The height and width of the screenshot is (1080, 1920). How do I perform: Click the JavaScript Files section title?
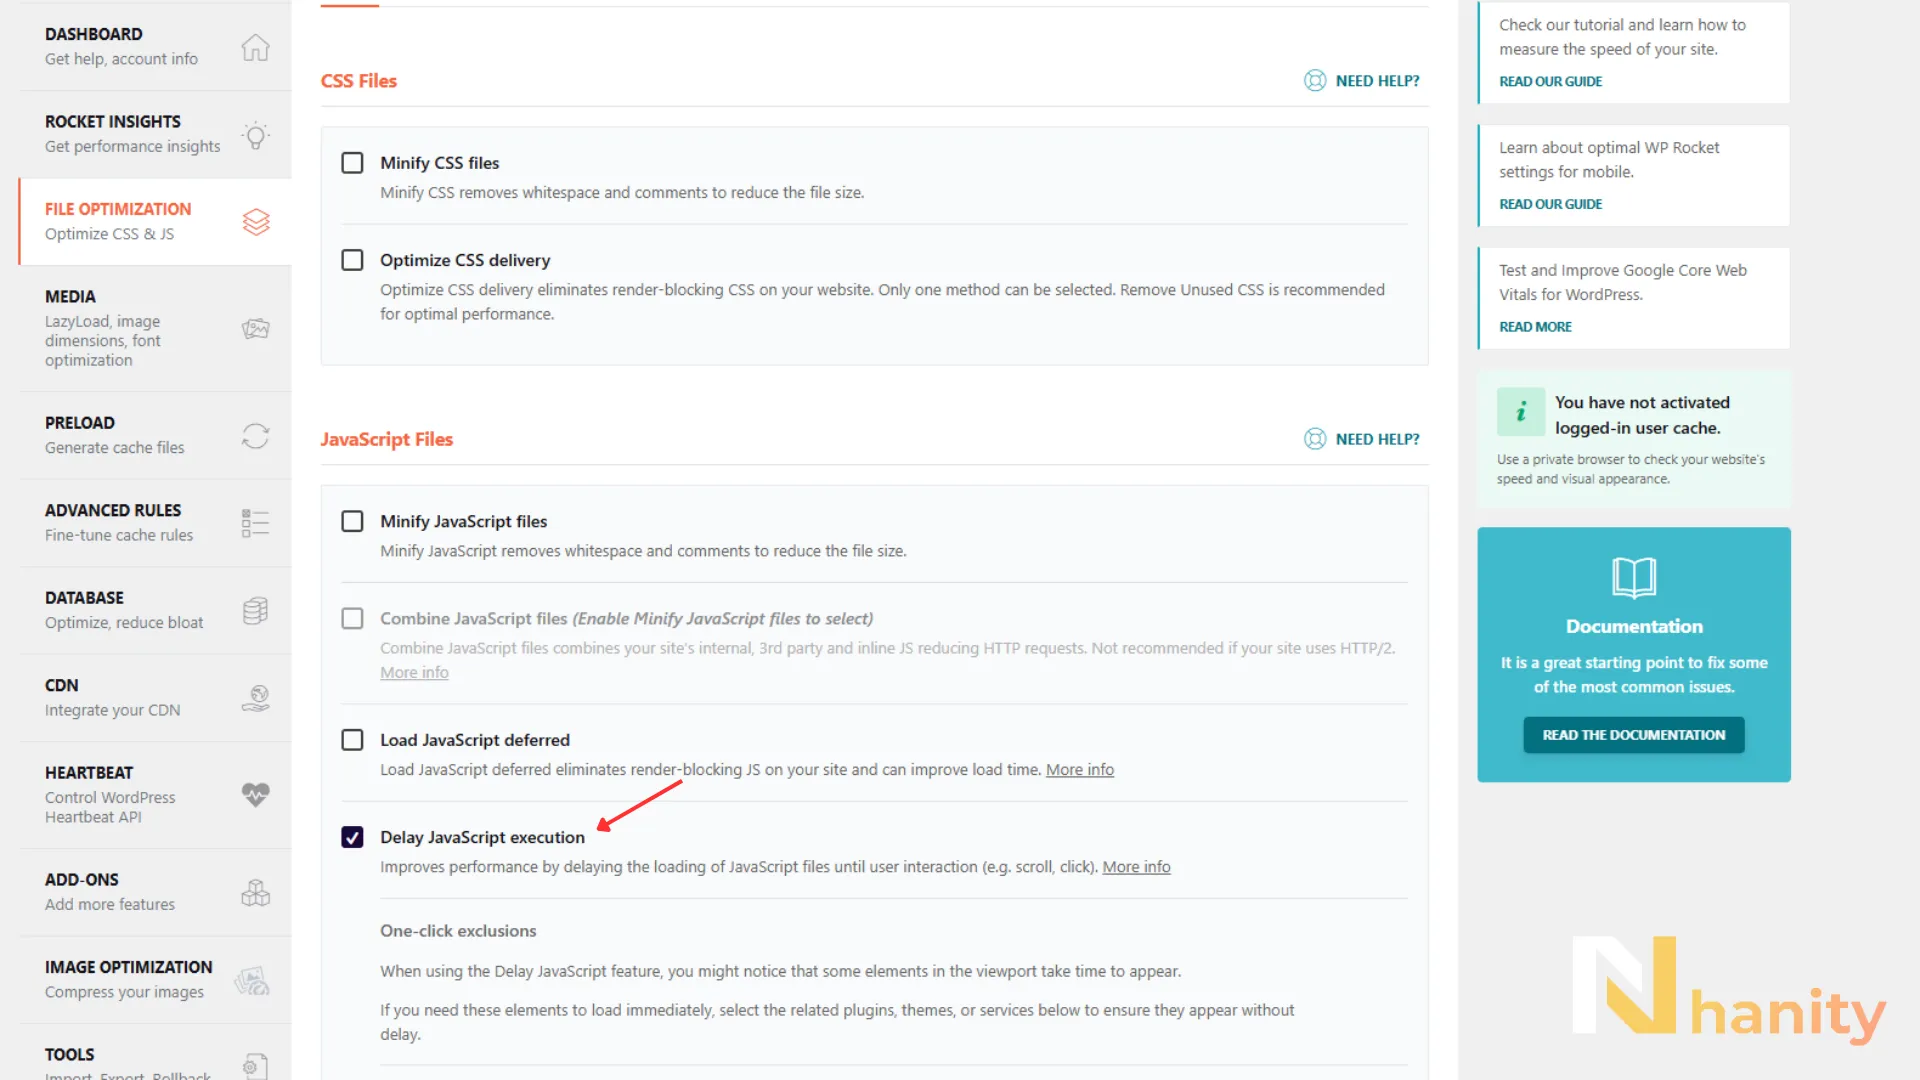coord(386,439)
